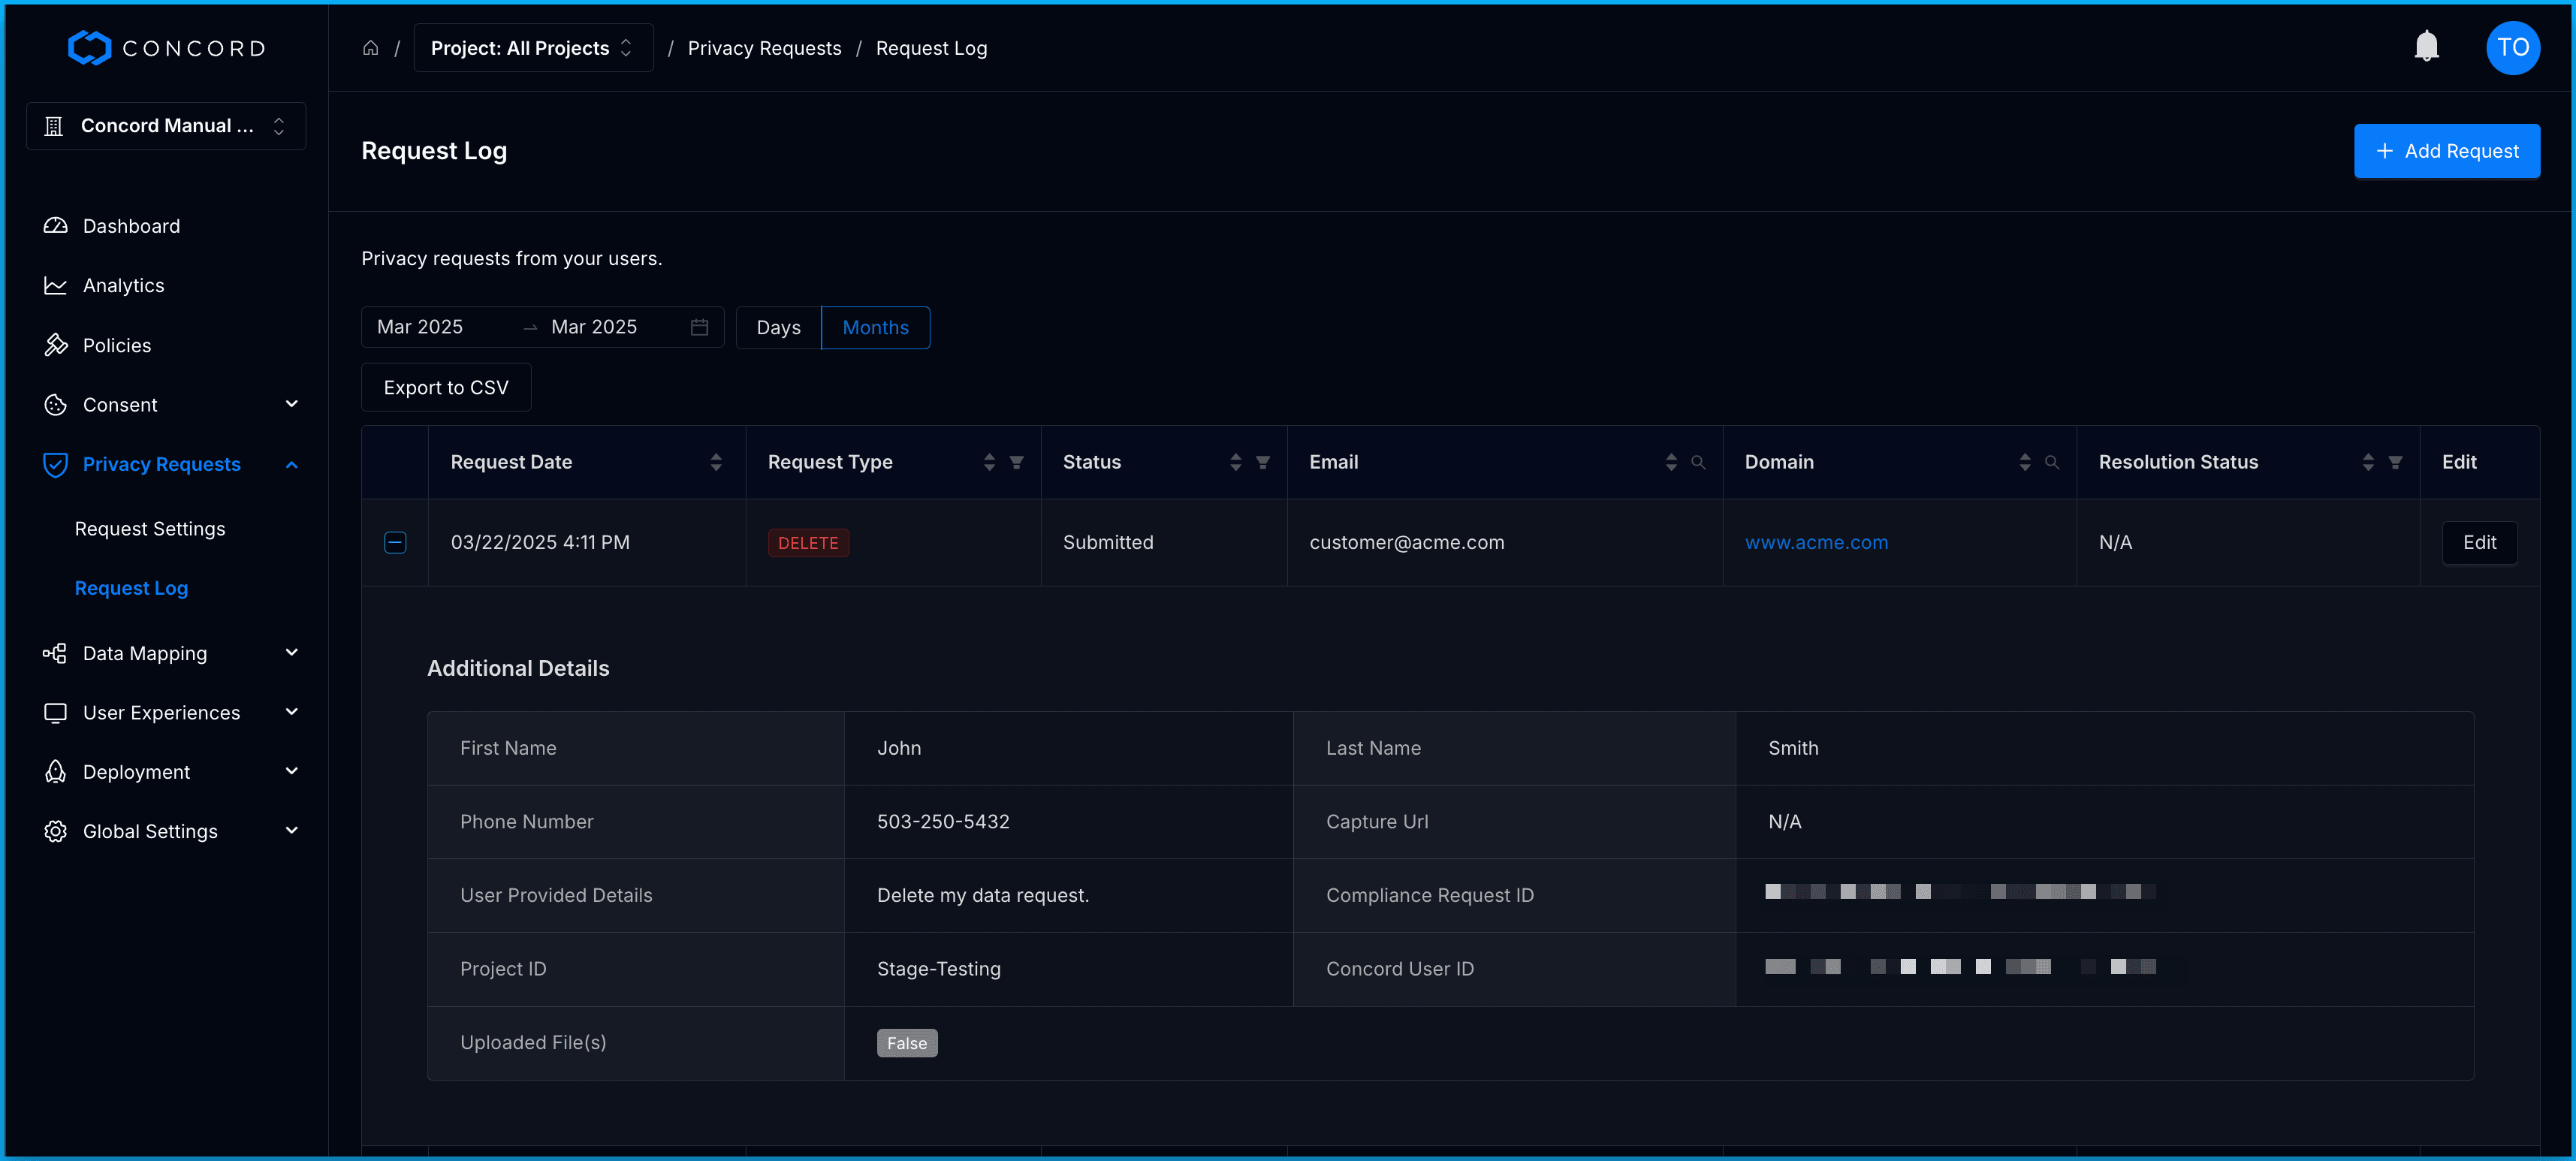This screenshot has width=2576, height=1161.
Task: Go to Request Settings submenu item
Action: click(150, 528)
